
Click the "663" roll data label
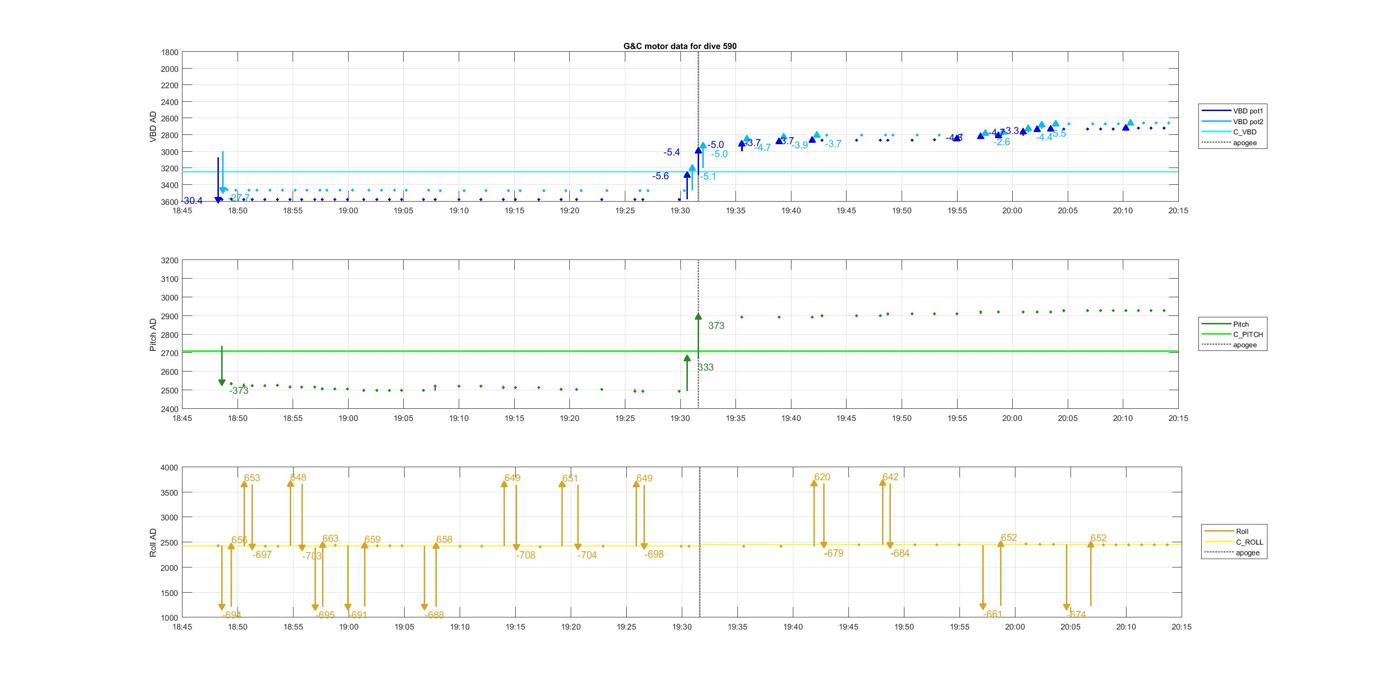click(330, 539)
